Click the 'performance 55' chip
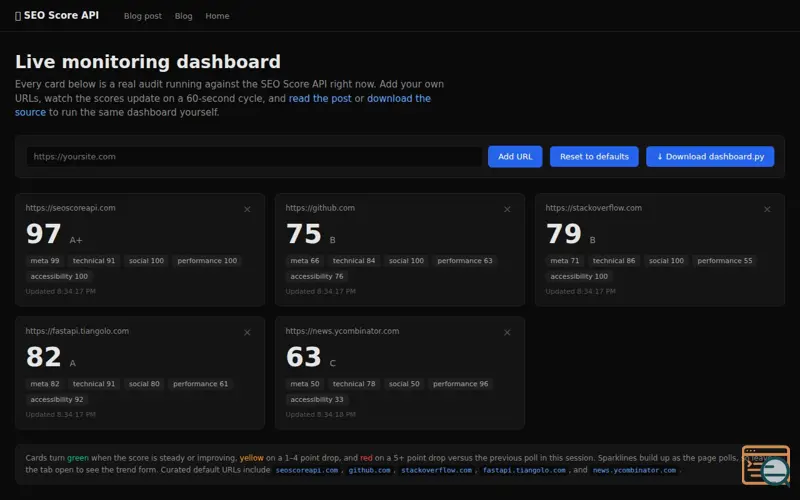Screen dimensions: 800x500 [724, 261]
